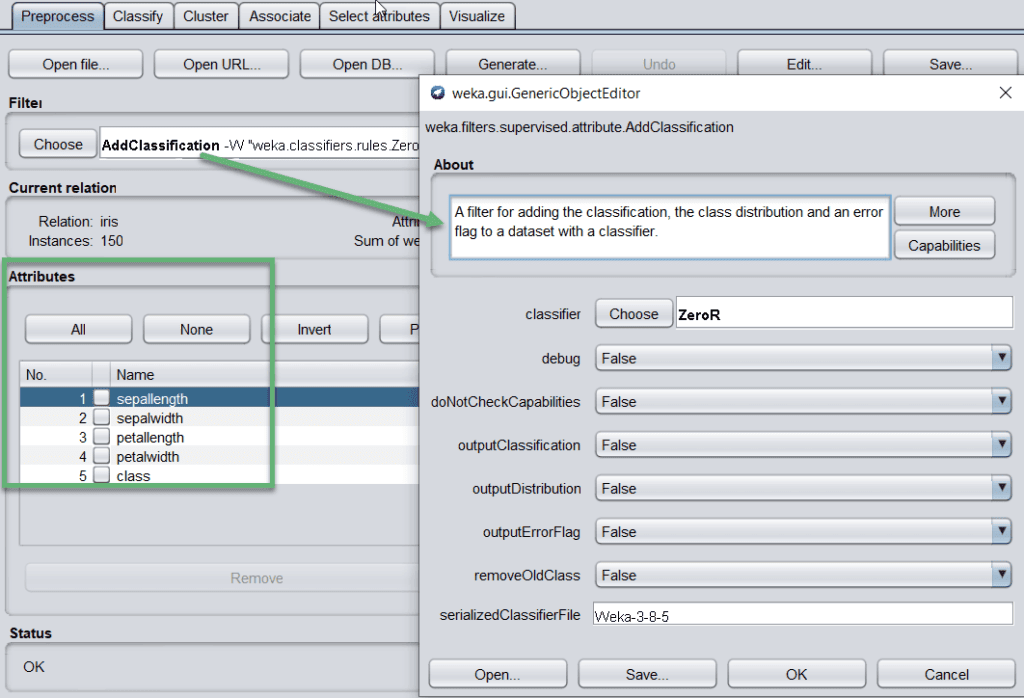Expand the removeOldClass dropdown
Image resolution: width=1024 pixels, height=698 pixels.
click(x=1001, y=574)
